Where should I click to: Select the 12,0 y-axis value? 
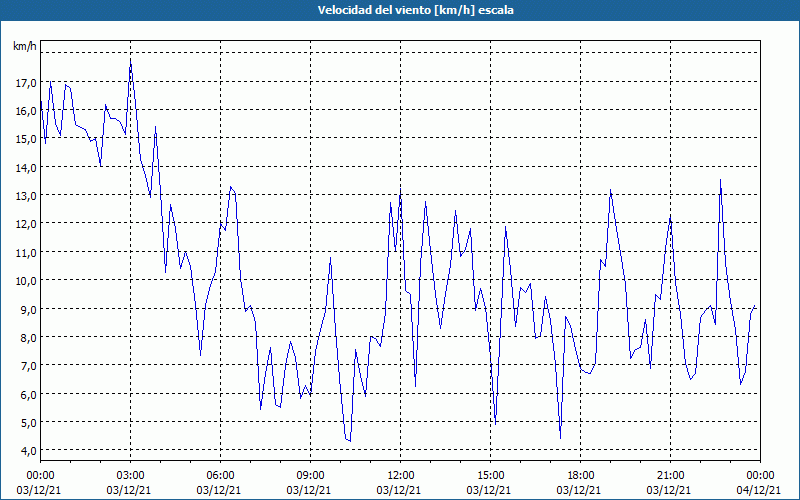pyautogui.click(x=26, y=224)
